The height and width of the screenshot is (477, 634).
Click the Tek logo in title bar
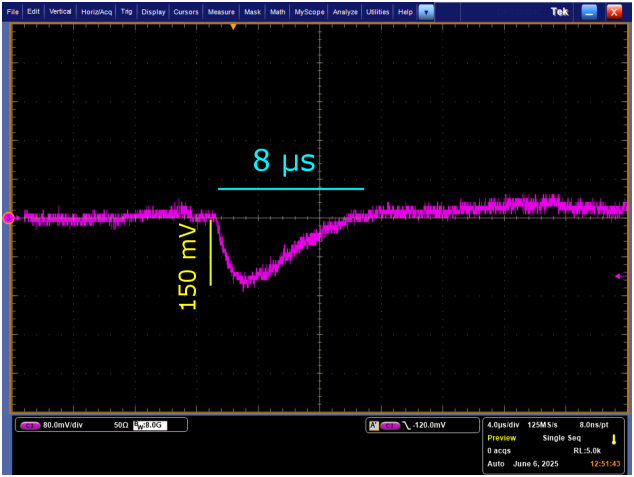[559, 11]
